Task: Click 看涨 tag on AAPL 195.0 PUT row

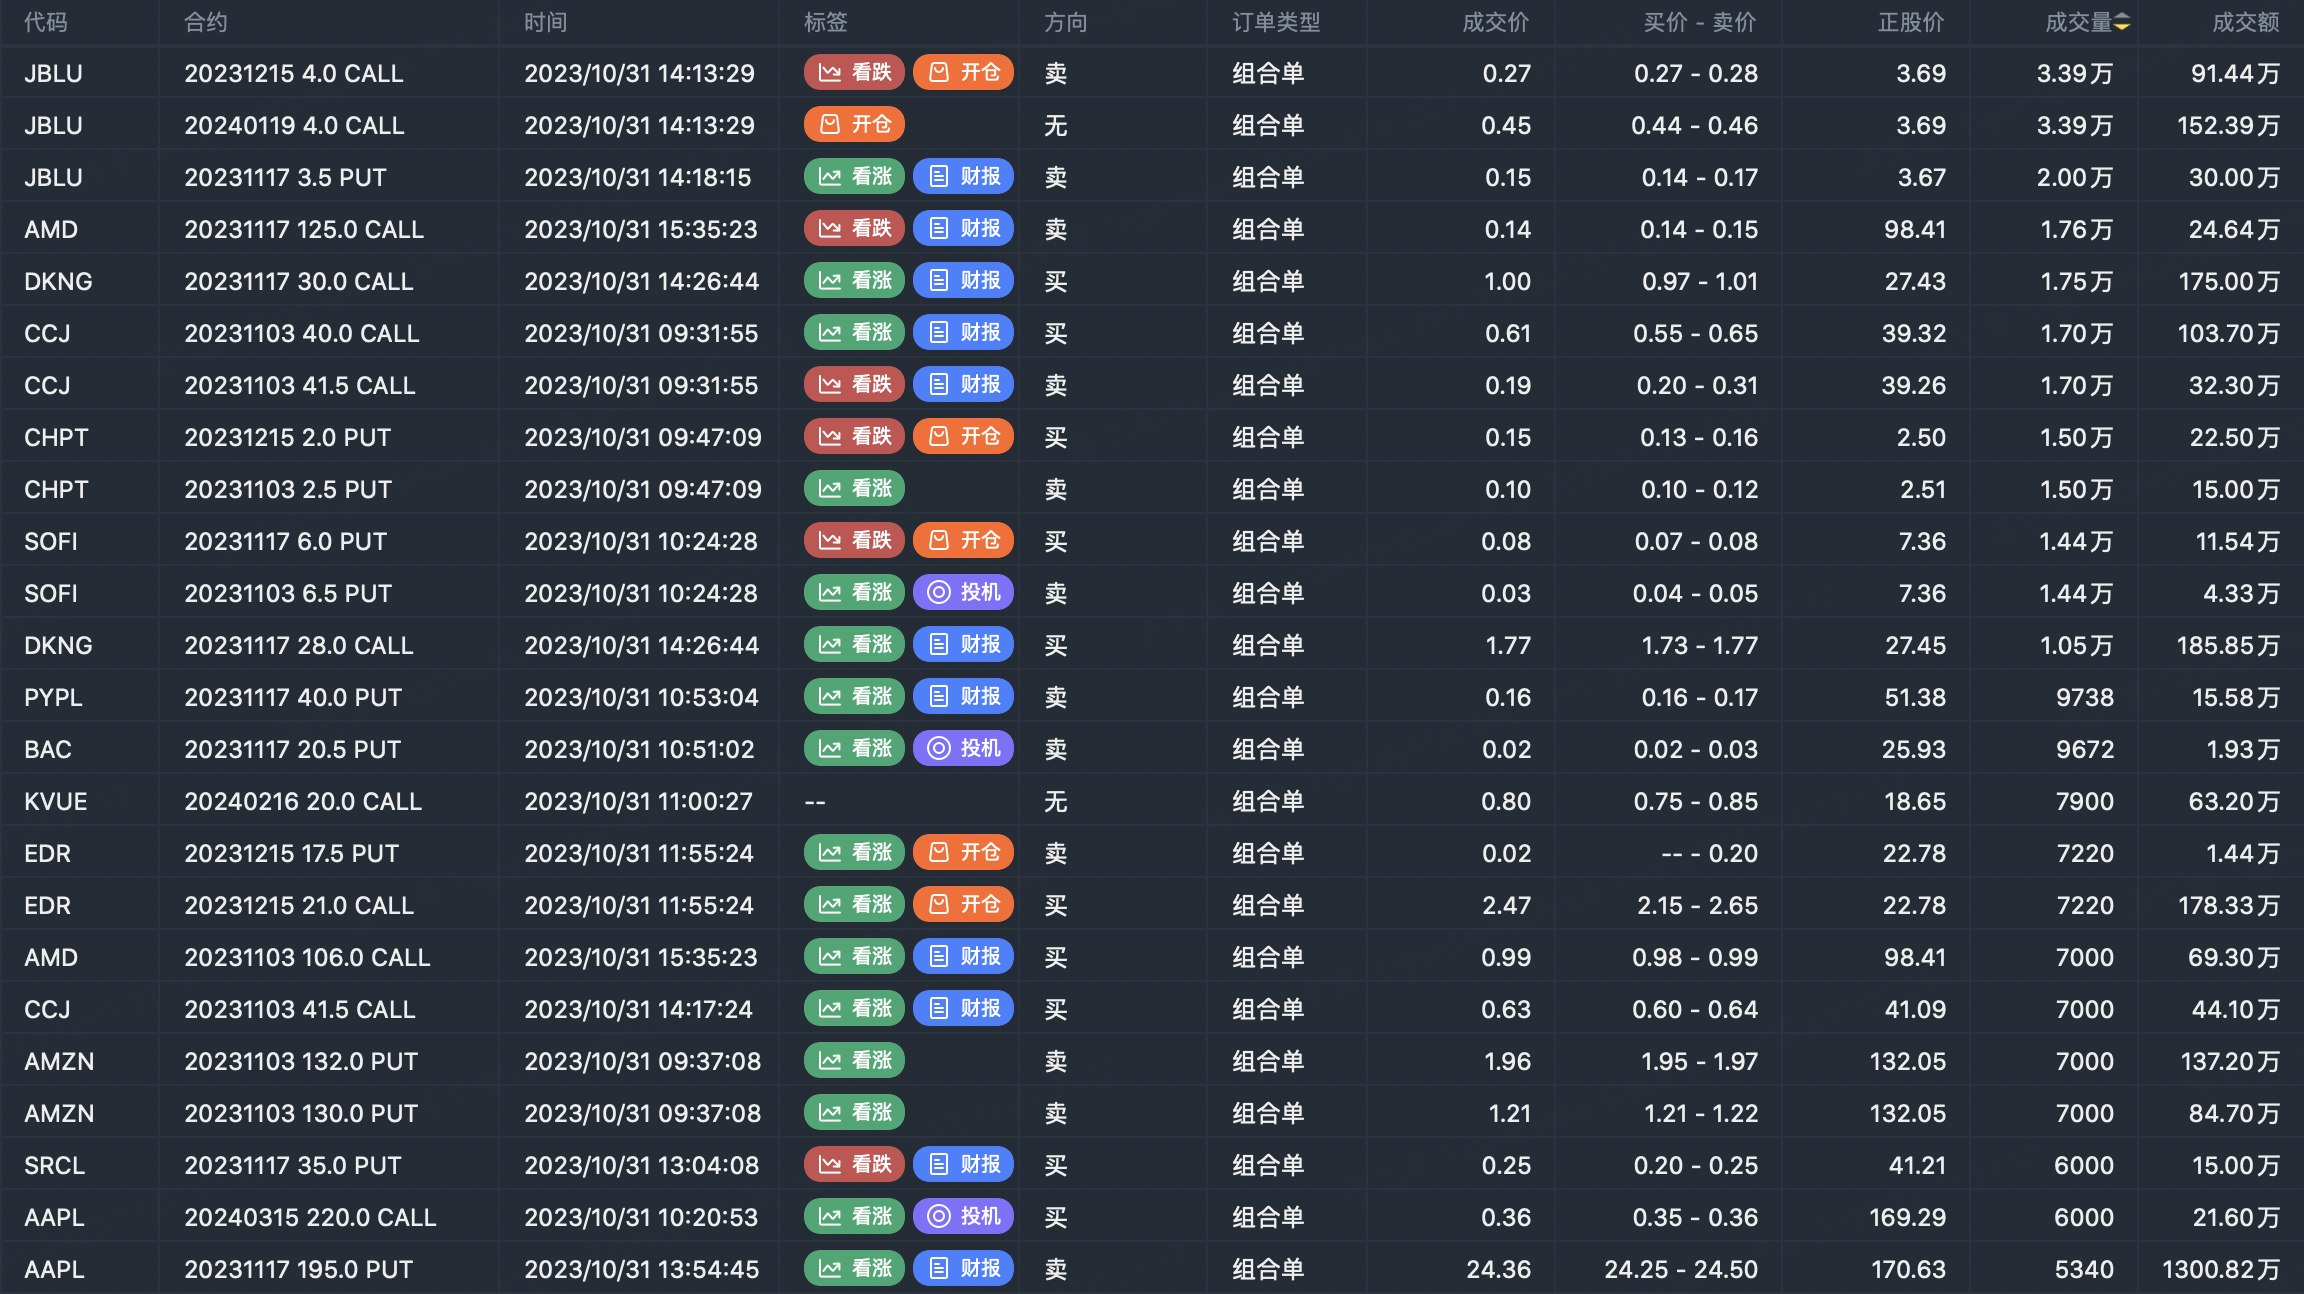Action: pyautogui.click(x=855, y=1268)
